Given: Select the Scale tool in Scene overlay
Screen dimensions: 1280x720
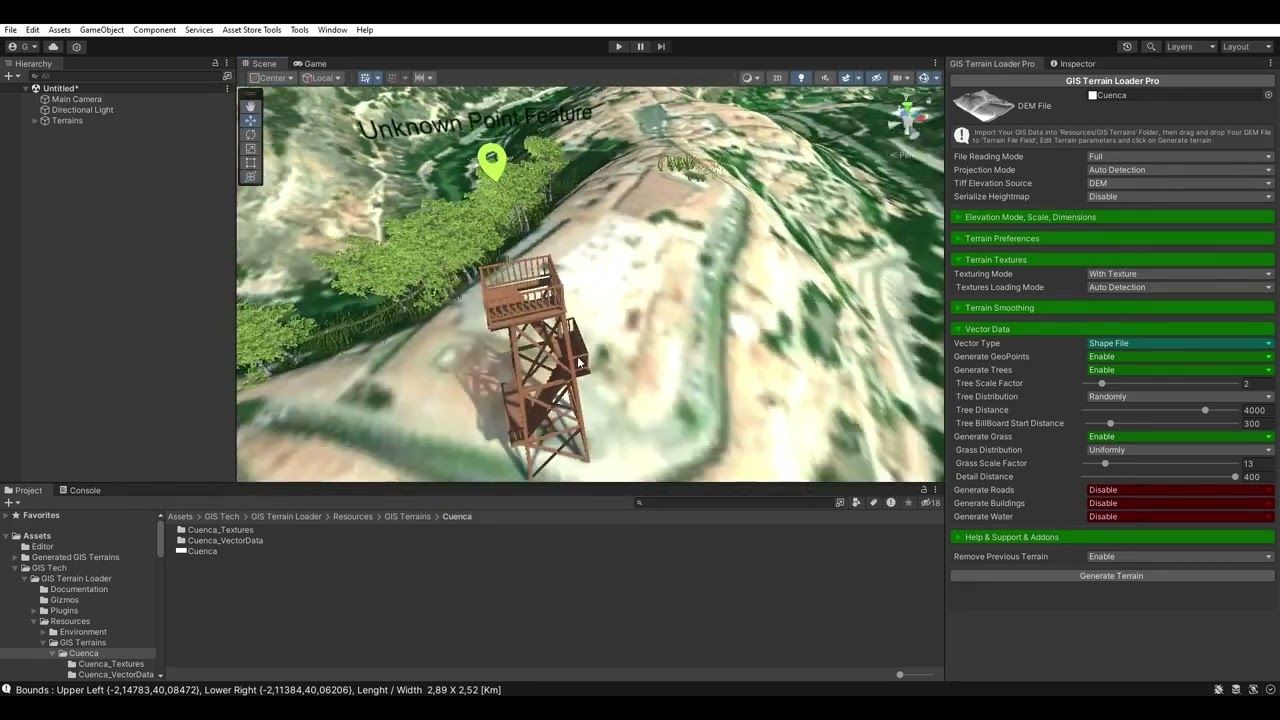Looking at the screenshot, I should (250, 148).
